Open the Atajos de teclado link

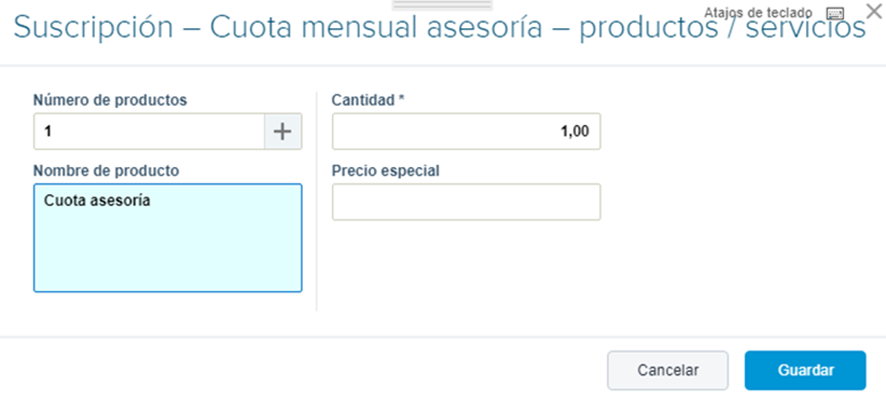click(758, 12)
